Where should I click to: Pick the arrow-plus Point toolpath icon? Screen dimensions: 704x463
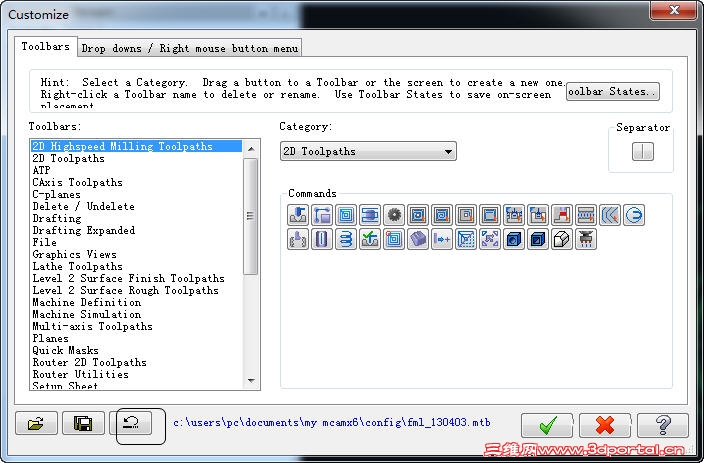pos(442,239)
